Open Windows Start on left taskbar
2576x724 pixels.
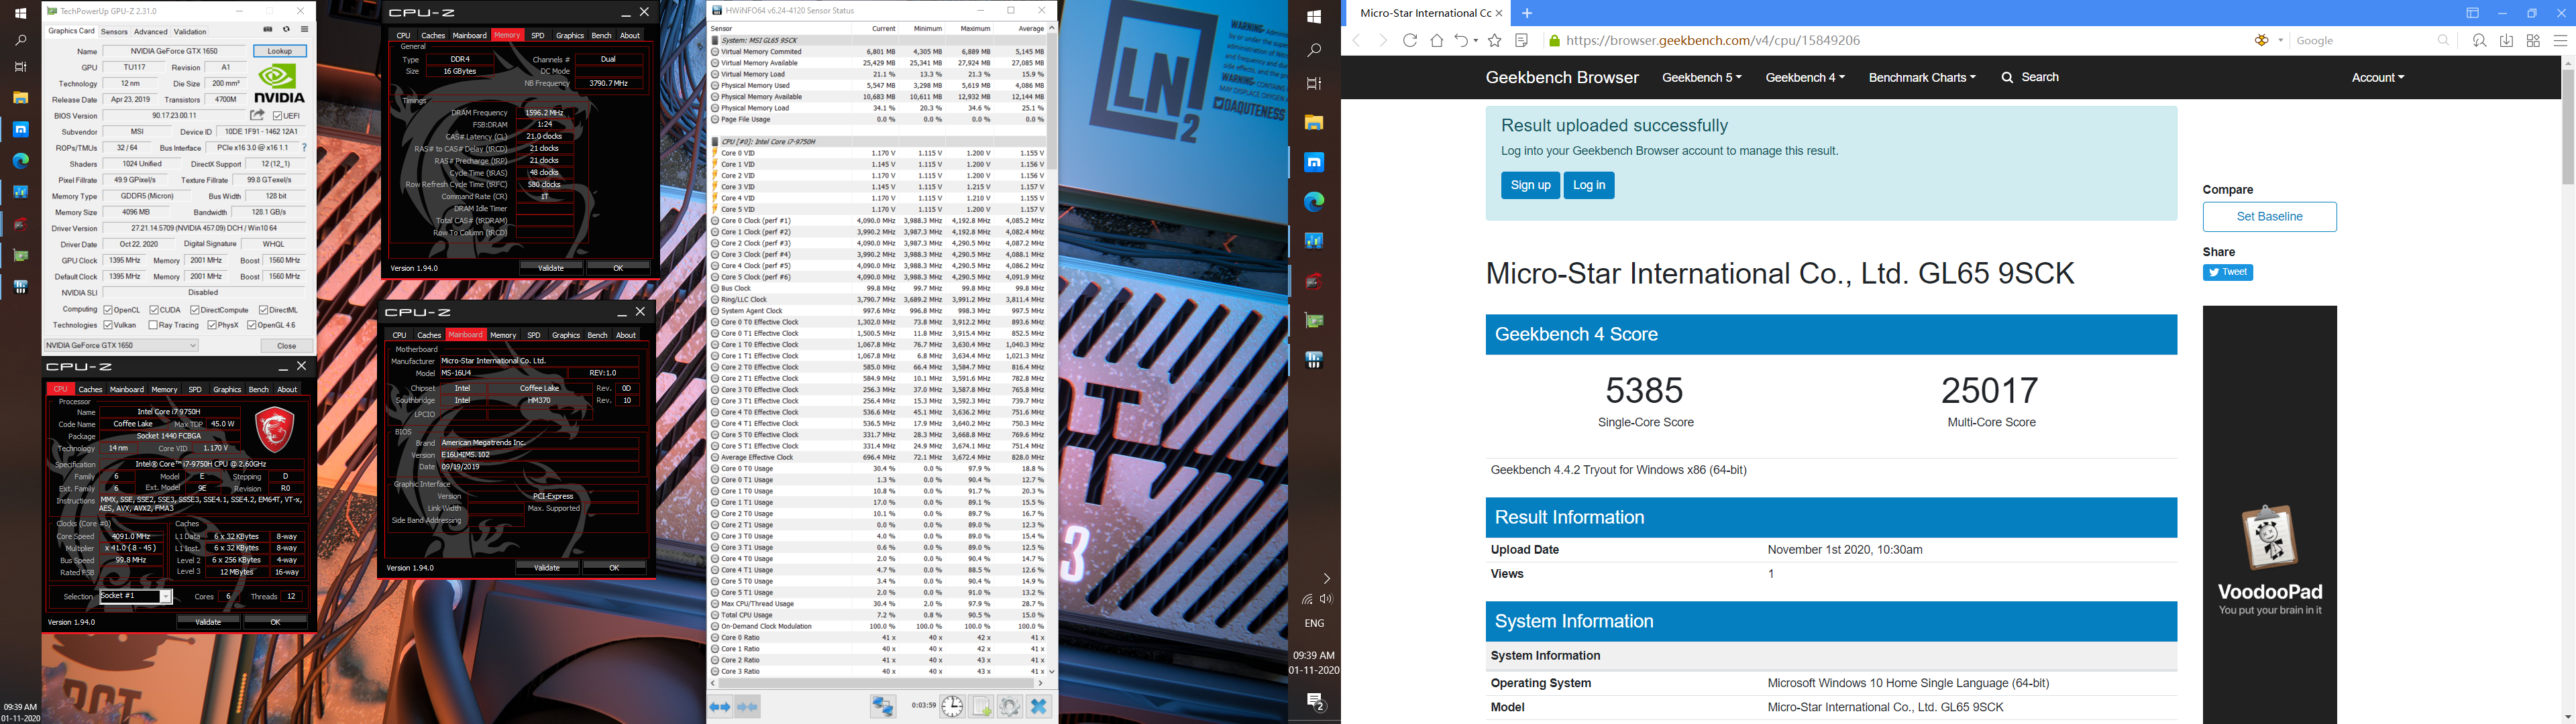click(20, 13)
